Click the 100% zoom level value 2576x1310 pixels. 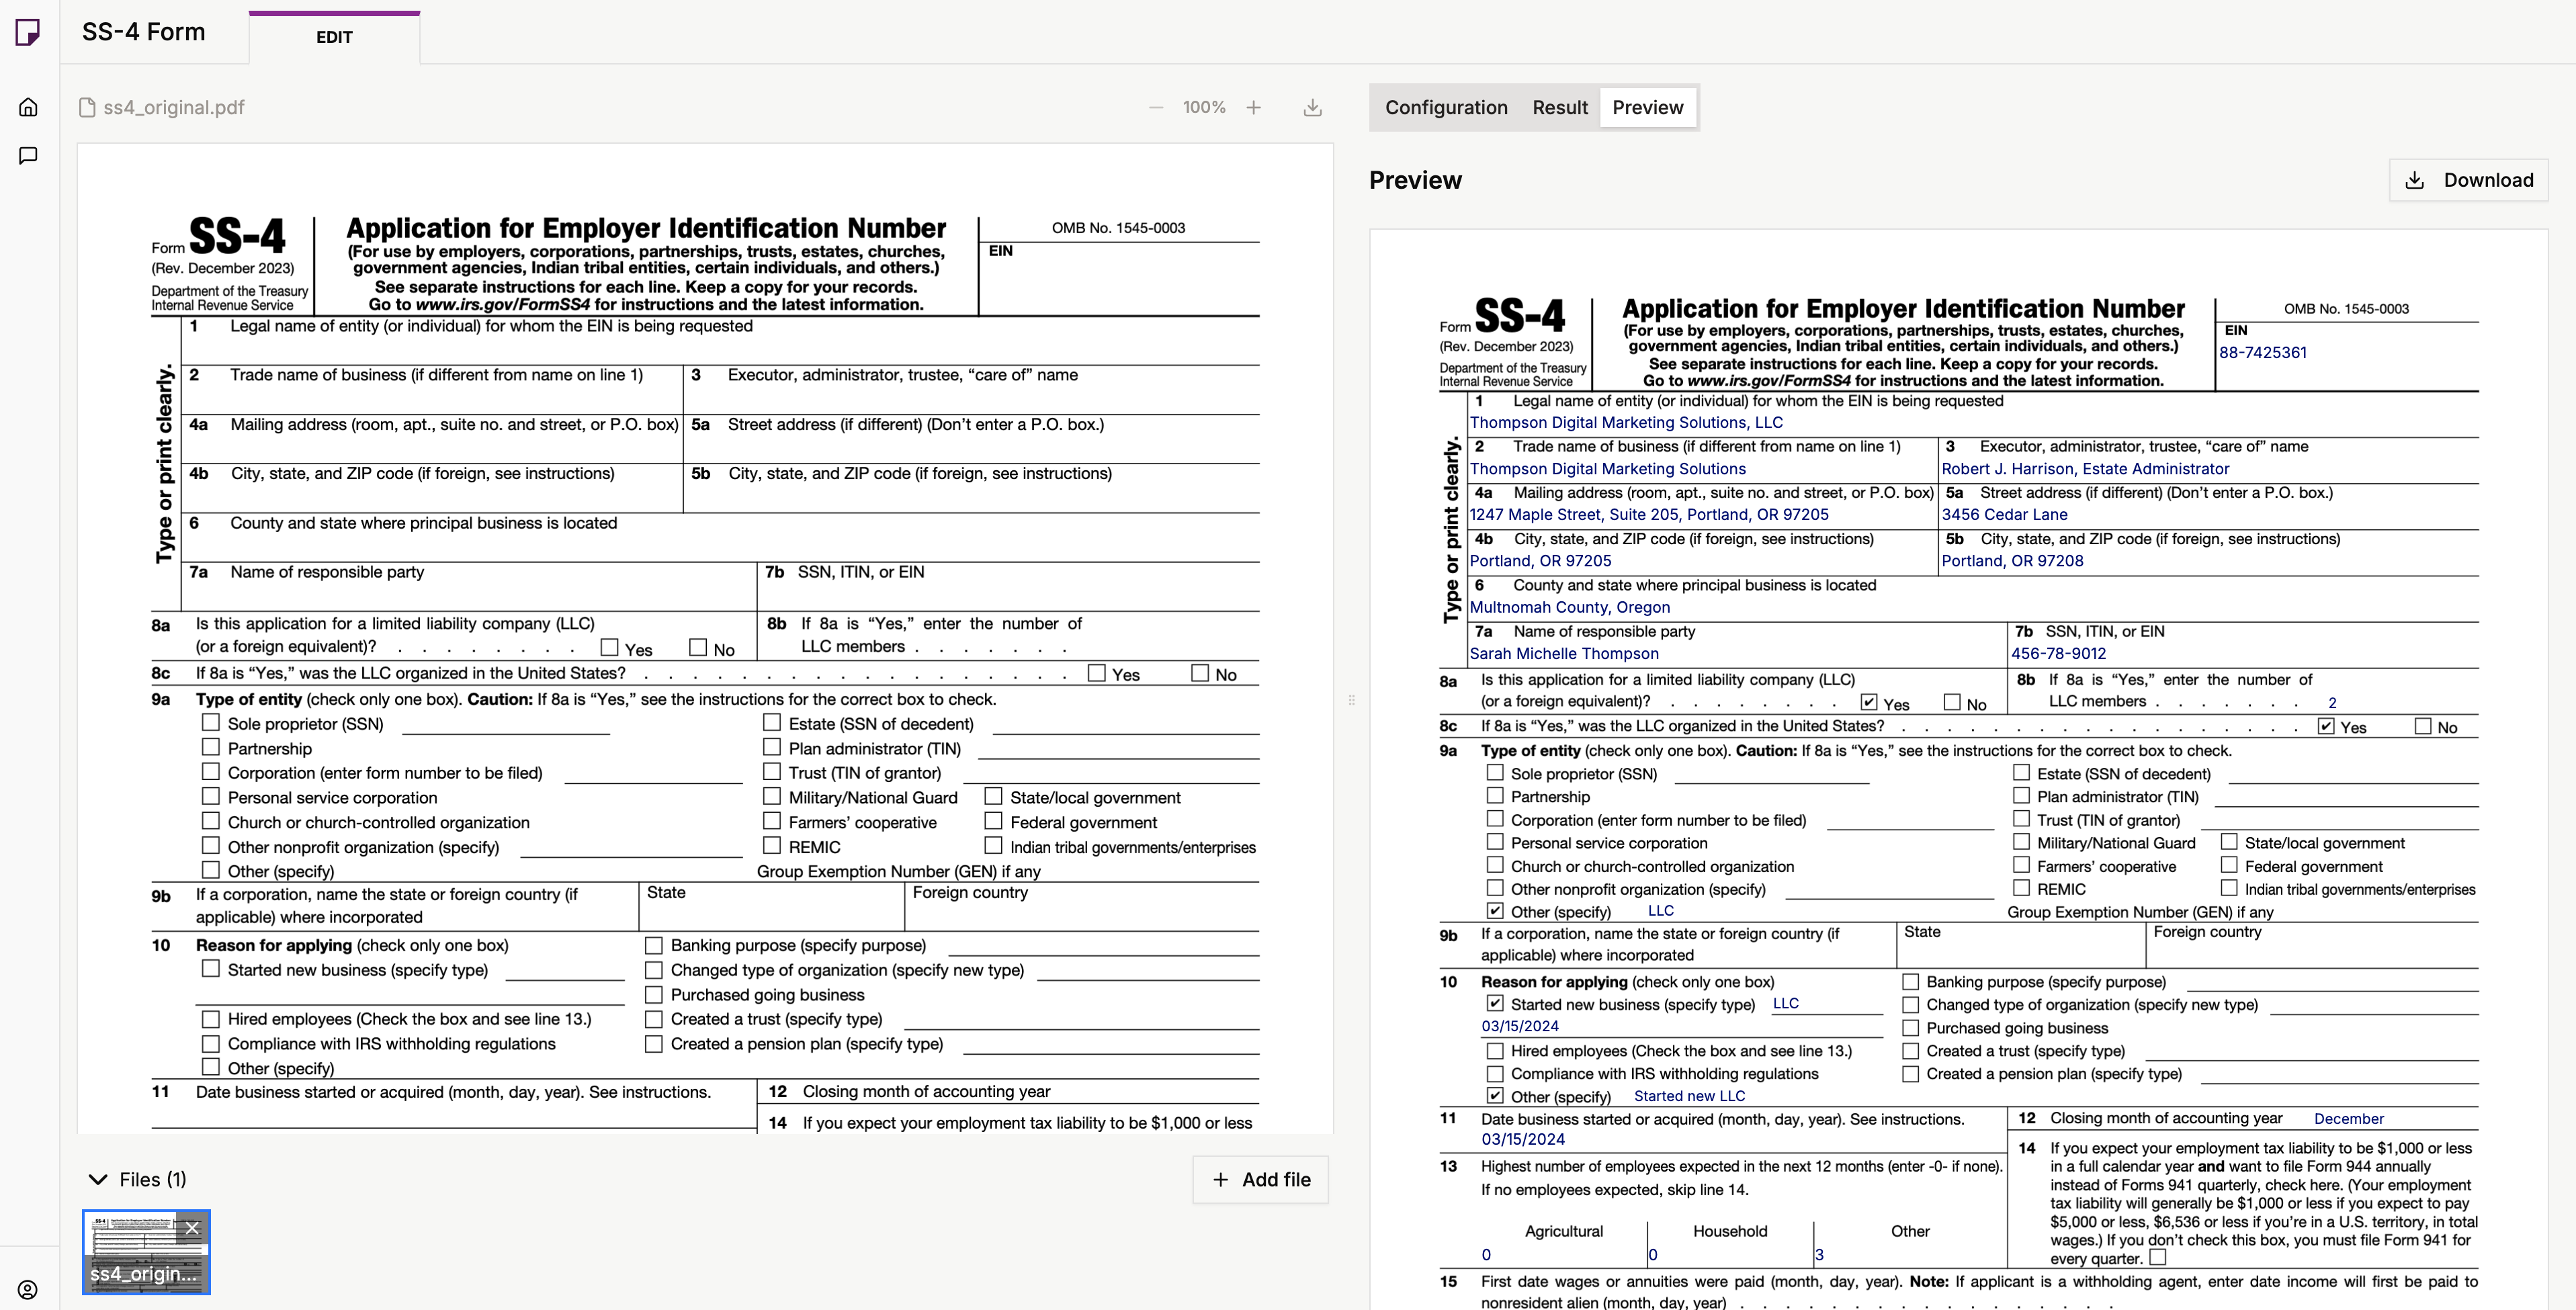pos(1204,107)
